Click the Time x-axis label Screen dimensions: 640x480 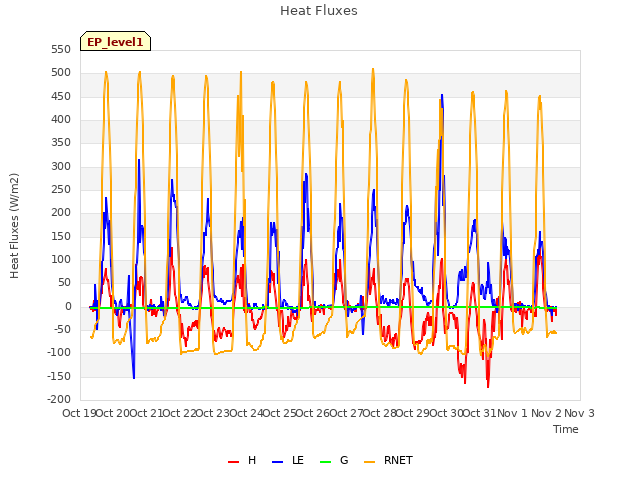click(x=566, y=429)
